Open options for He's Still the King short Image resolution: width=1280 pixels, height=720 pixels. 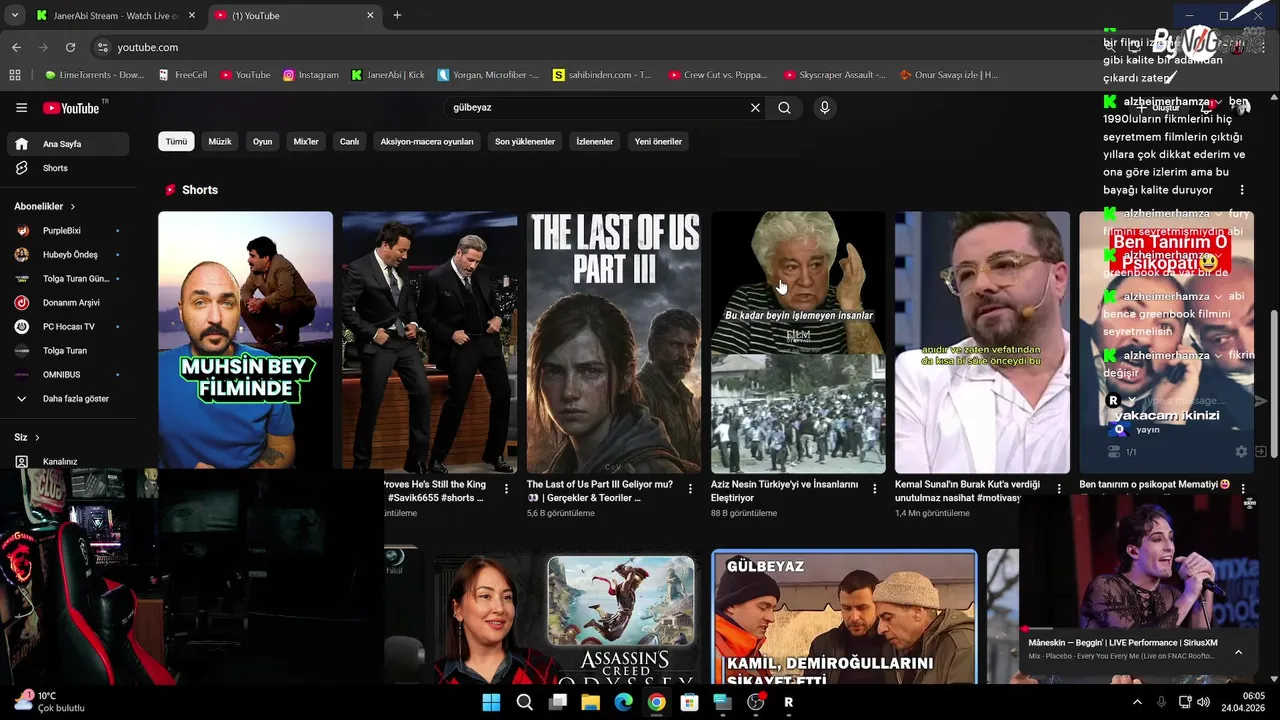coord(507,489)
